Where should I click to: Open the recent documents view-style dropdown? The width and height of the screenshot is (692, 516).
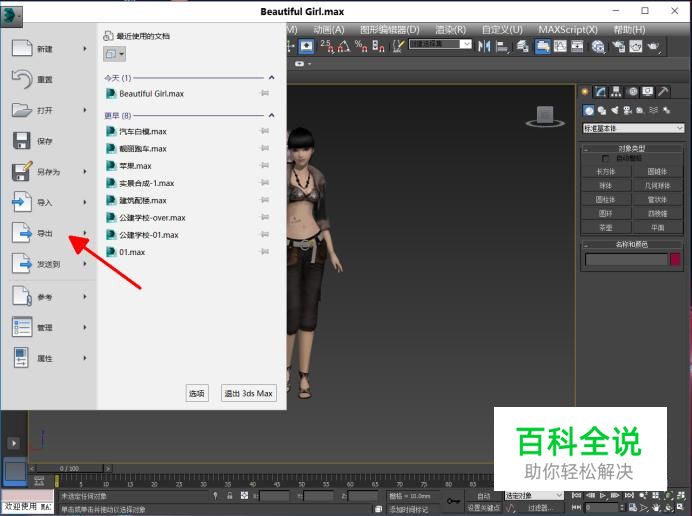coord(115,53)
